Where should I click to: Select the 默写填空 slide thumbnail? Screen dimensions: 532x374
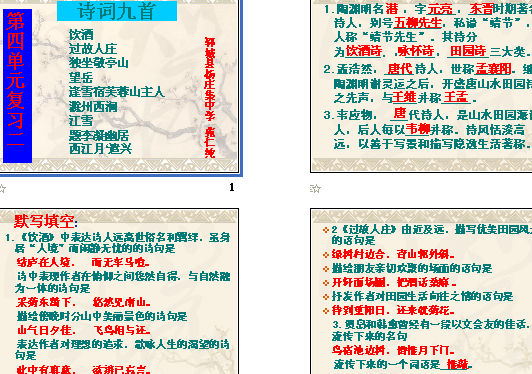coord(119,291)
